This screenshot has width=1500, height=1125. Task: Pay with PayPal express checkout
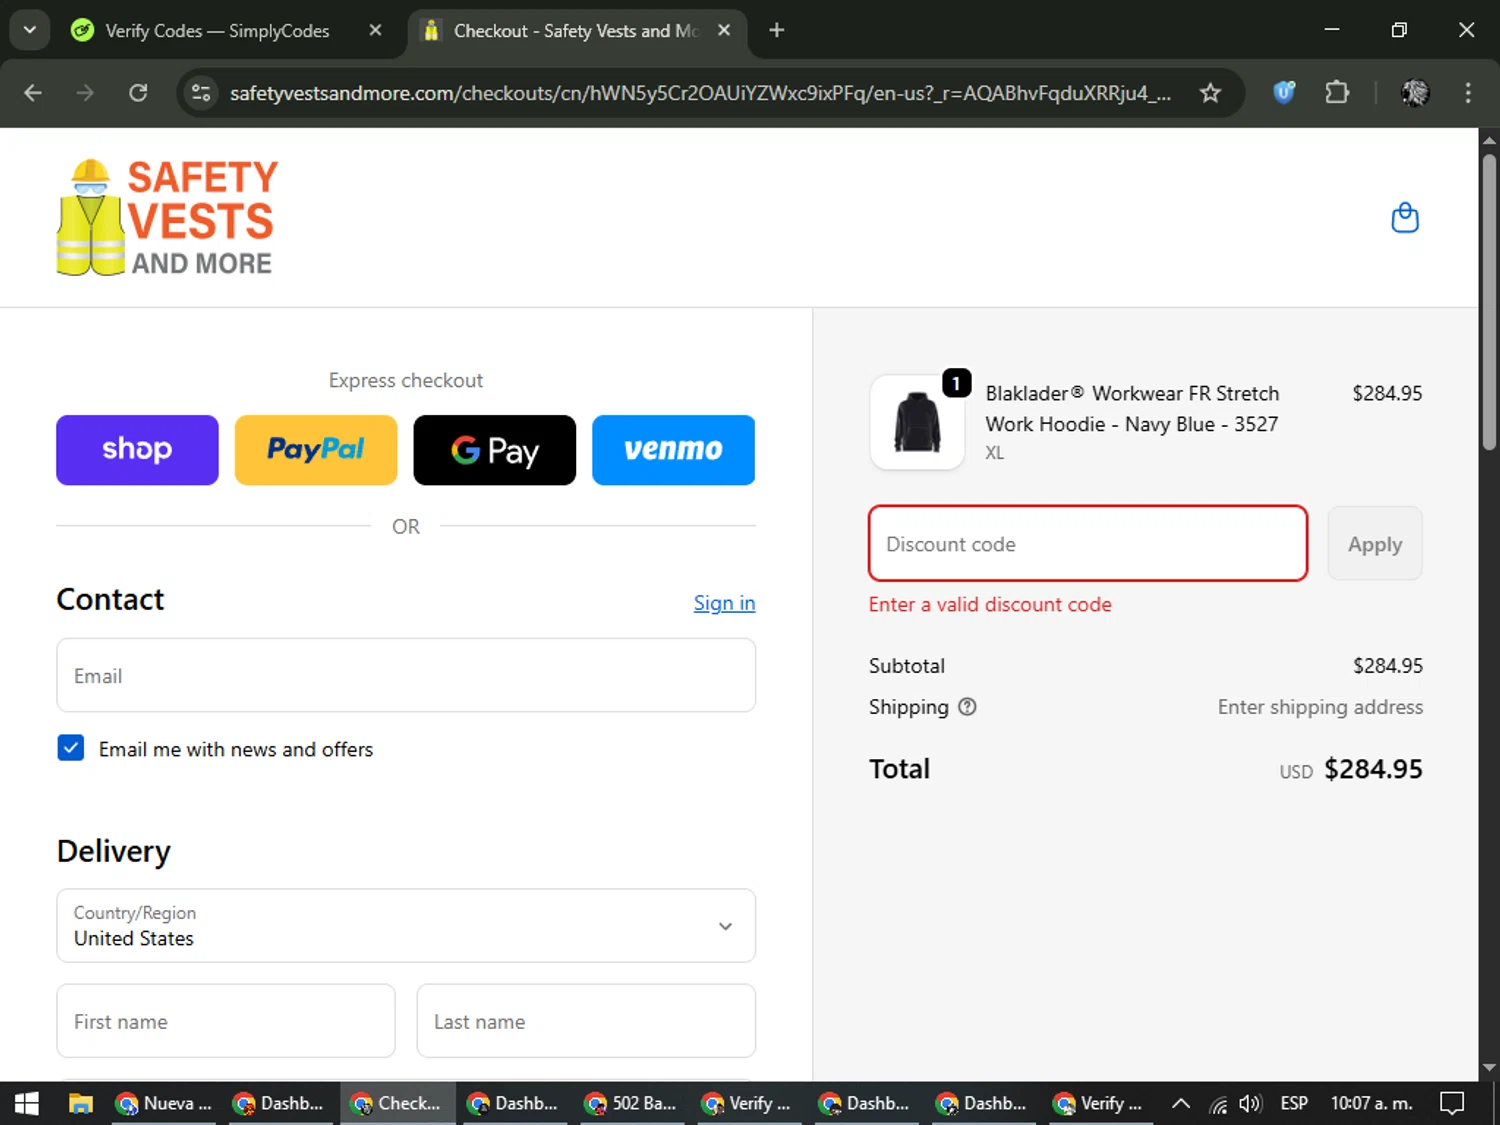(316, 450)
